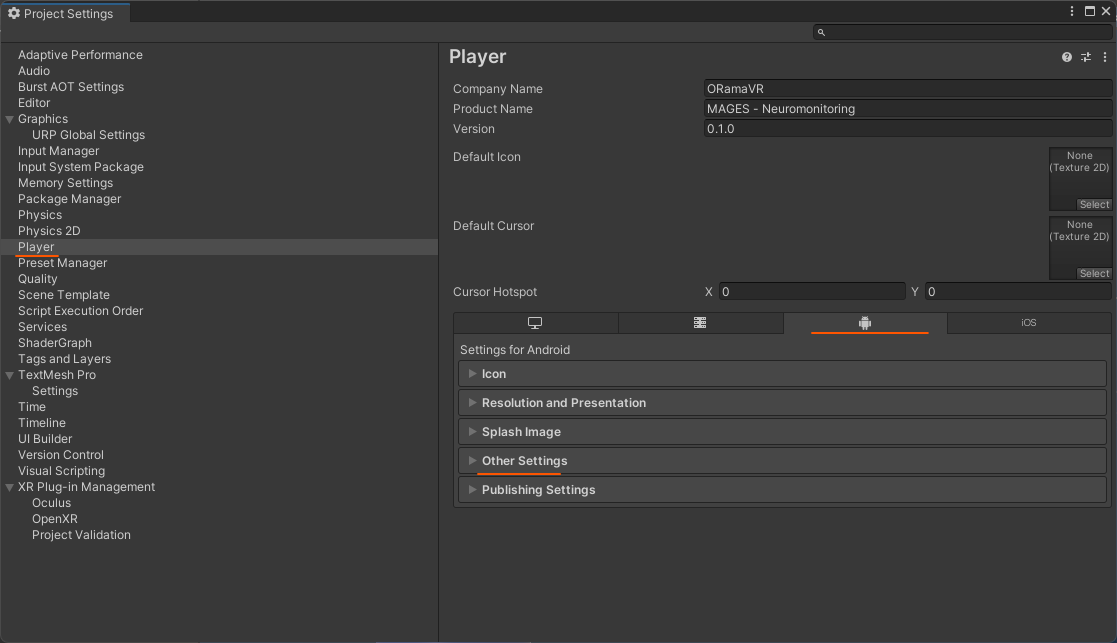Switch to the desktop standalone platform tab
Image resolution: width=1117 pixels, height=643 pixels.
tap(535, 323)
